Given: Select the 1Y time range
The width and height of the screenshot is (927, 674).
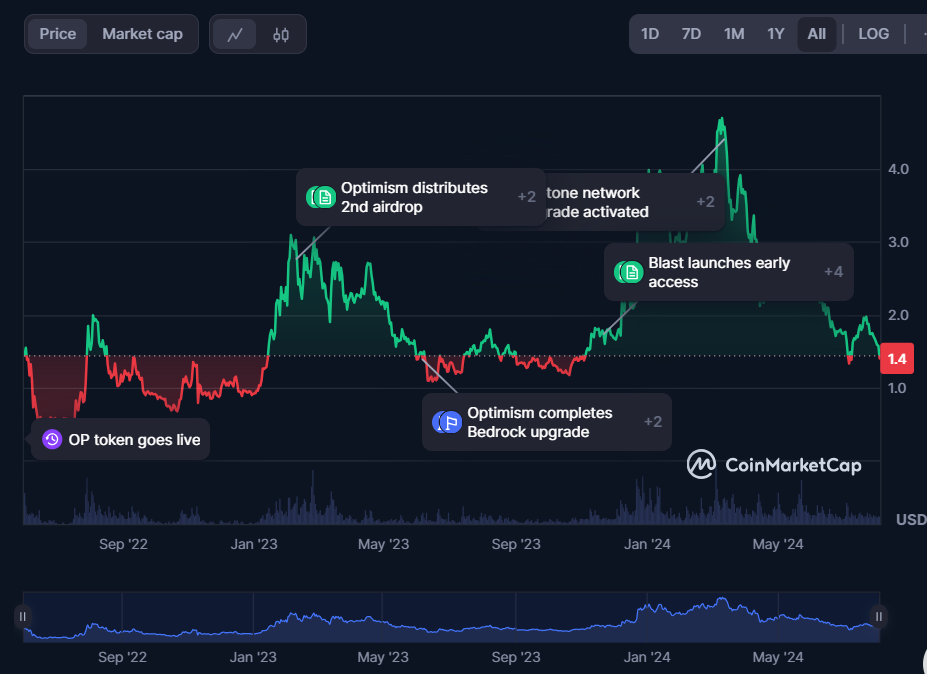Looking at the screenshot, I should (x=776, y=34).
